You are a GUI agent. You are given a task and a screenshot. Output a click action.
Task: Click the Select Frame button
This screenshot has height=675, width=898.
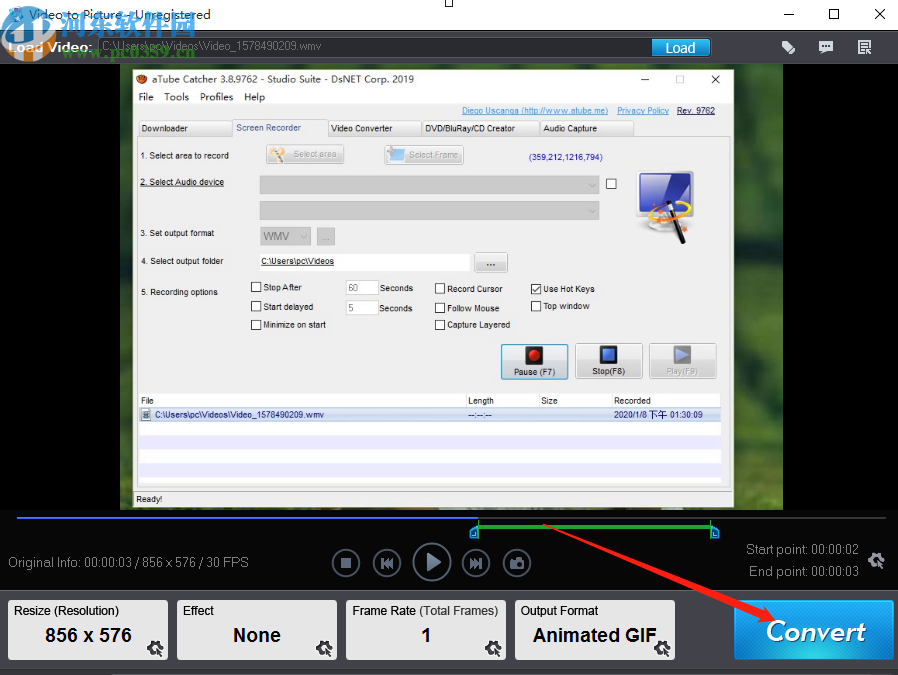click(x=424, y=155)
